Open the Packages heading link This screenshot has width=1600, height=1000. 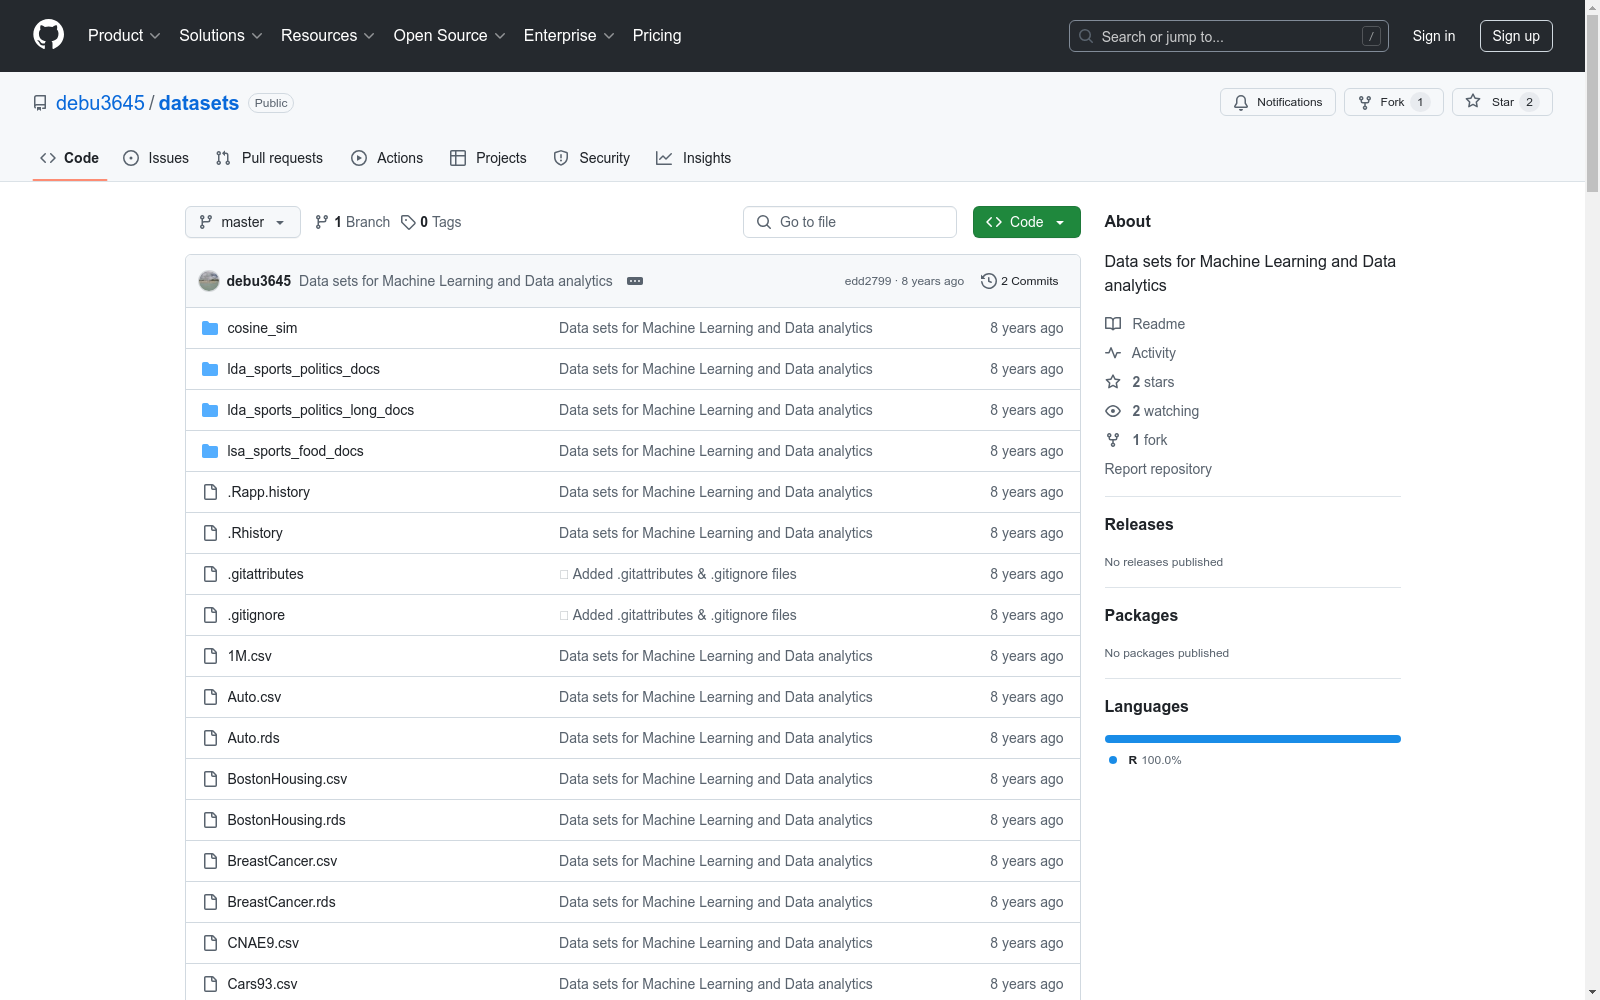click(x=1141, y=615)
